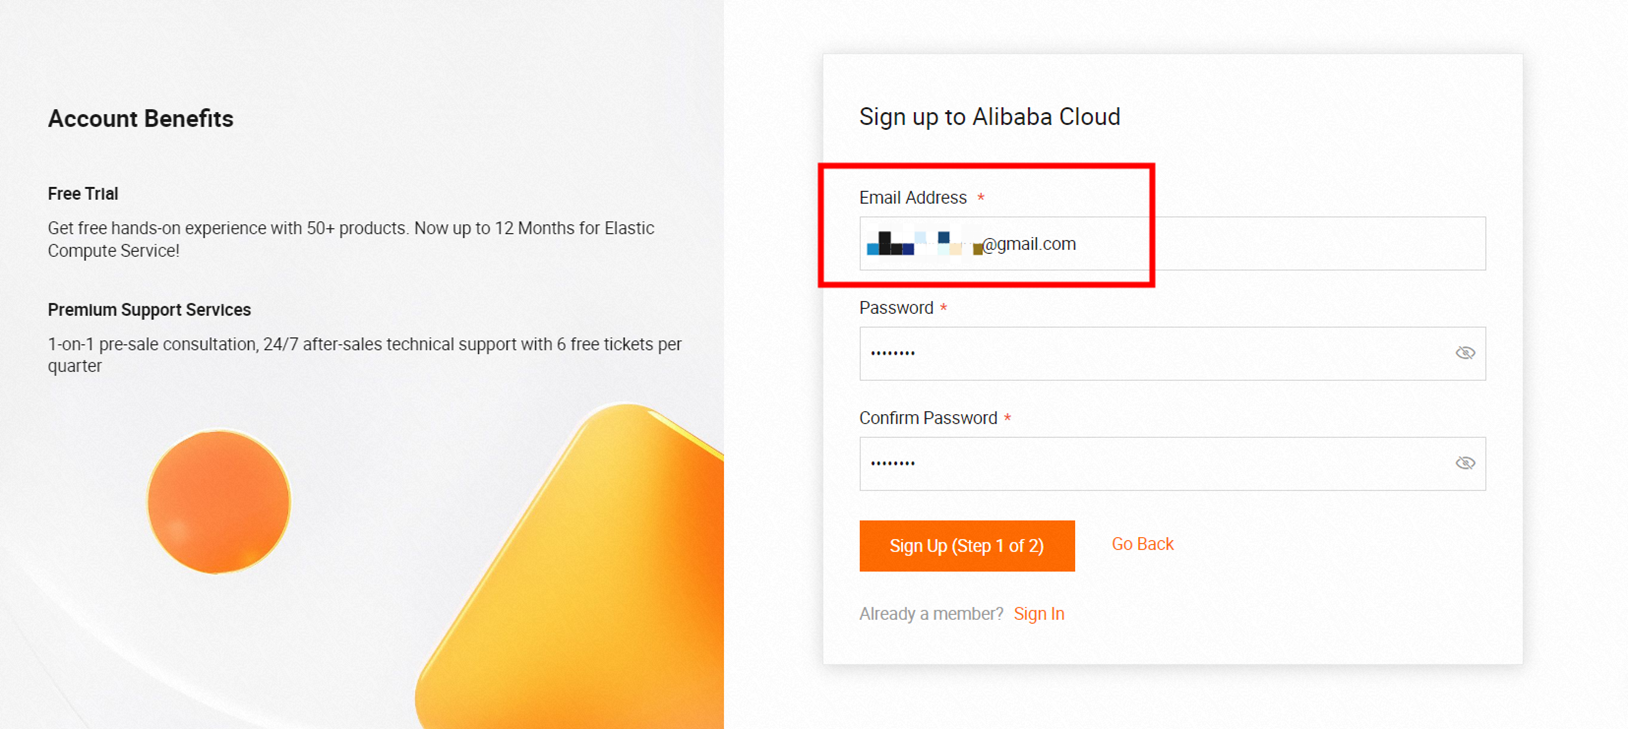Follow the Go Back link
This screenshot has width=1628, height=729.
[x=1142, y=544]
